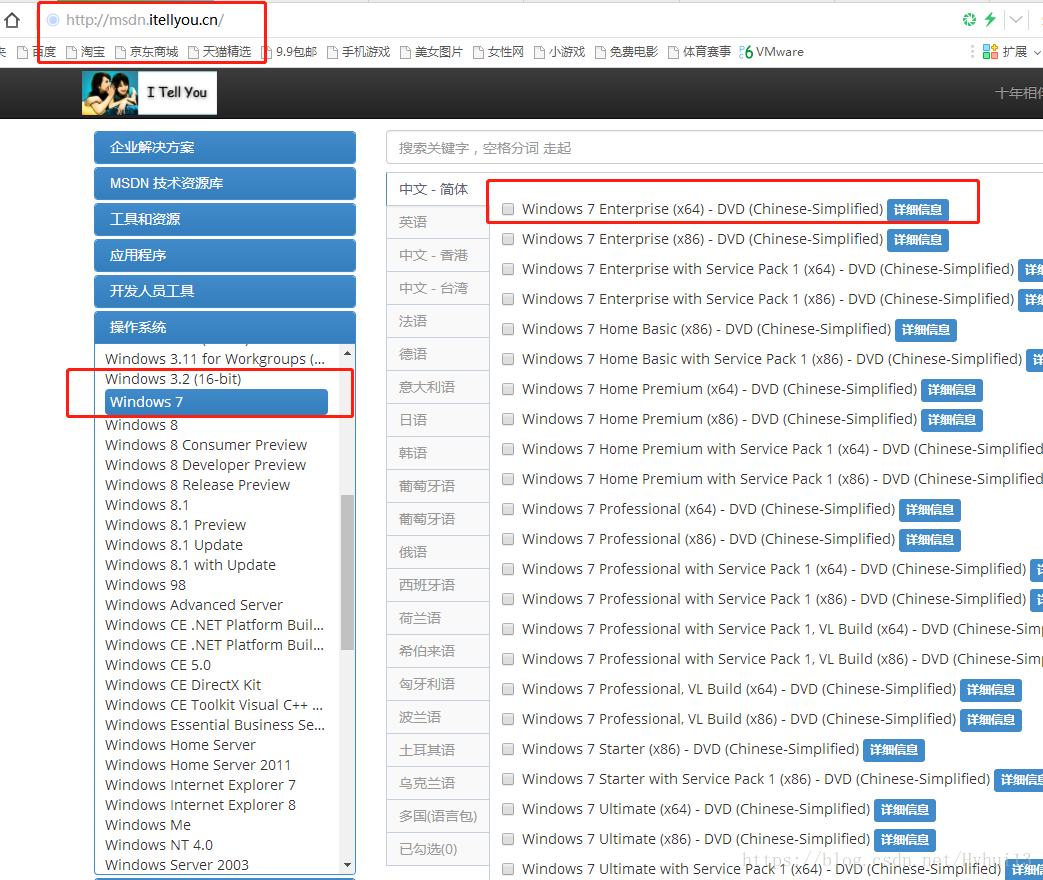The width and height of the screenshot is (1043, 880).
Task: Expand the address bar dropdown chevron
Action: pos(1016,19)
